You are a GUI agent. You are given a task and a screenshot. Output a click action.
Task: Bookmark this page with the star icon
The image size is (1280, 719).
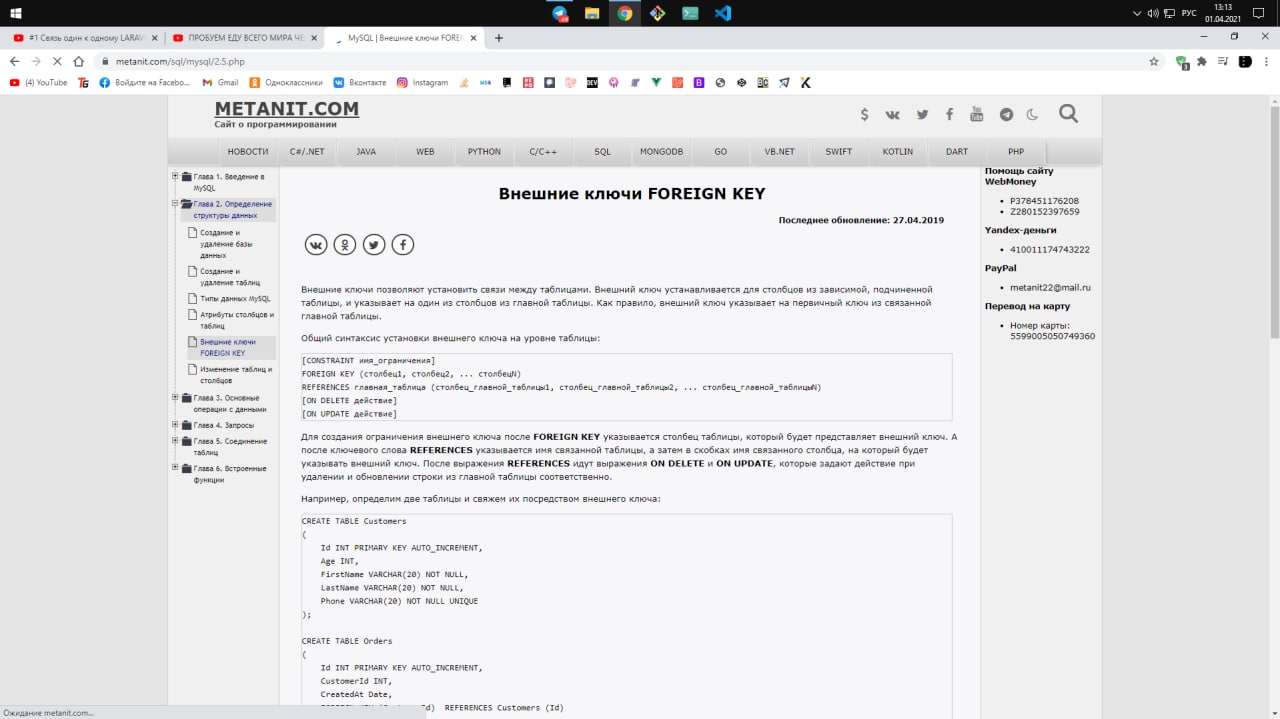[x=1154, y=61]
